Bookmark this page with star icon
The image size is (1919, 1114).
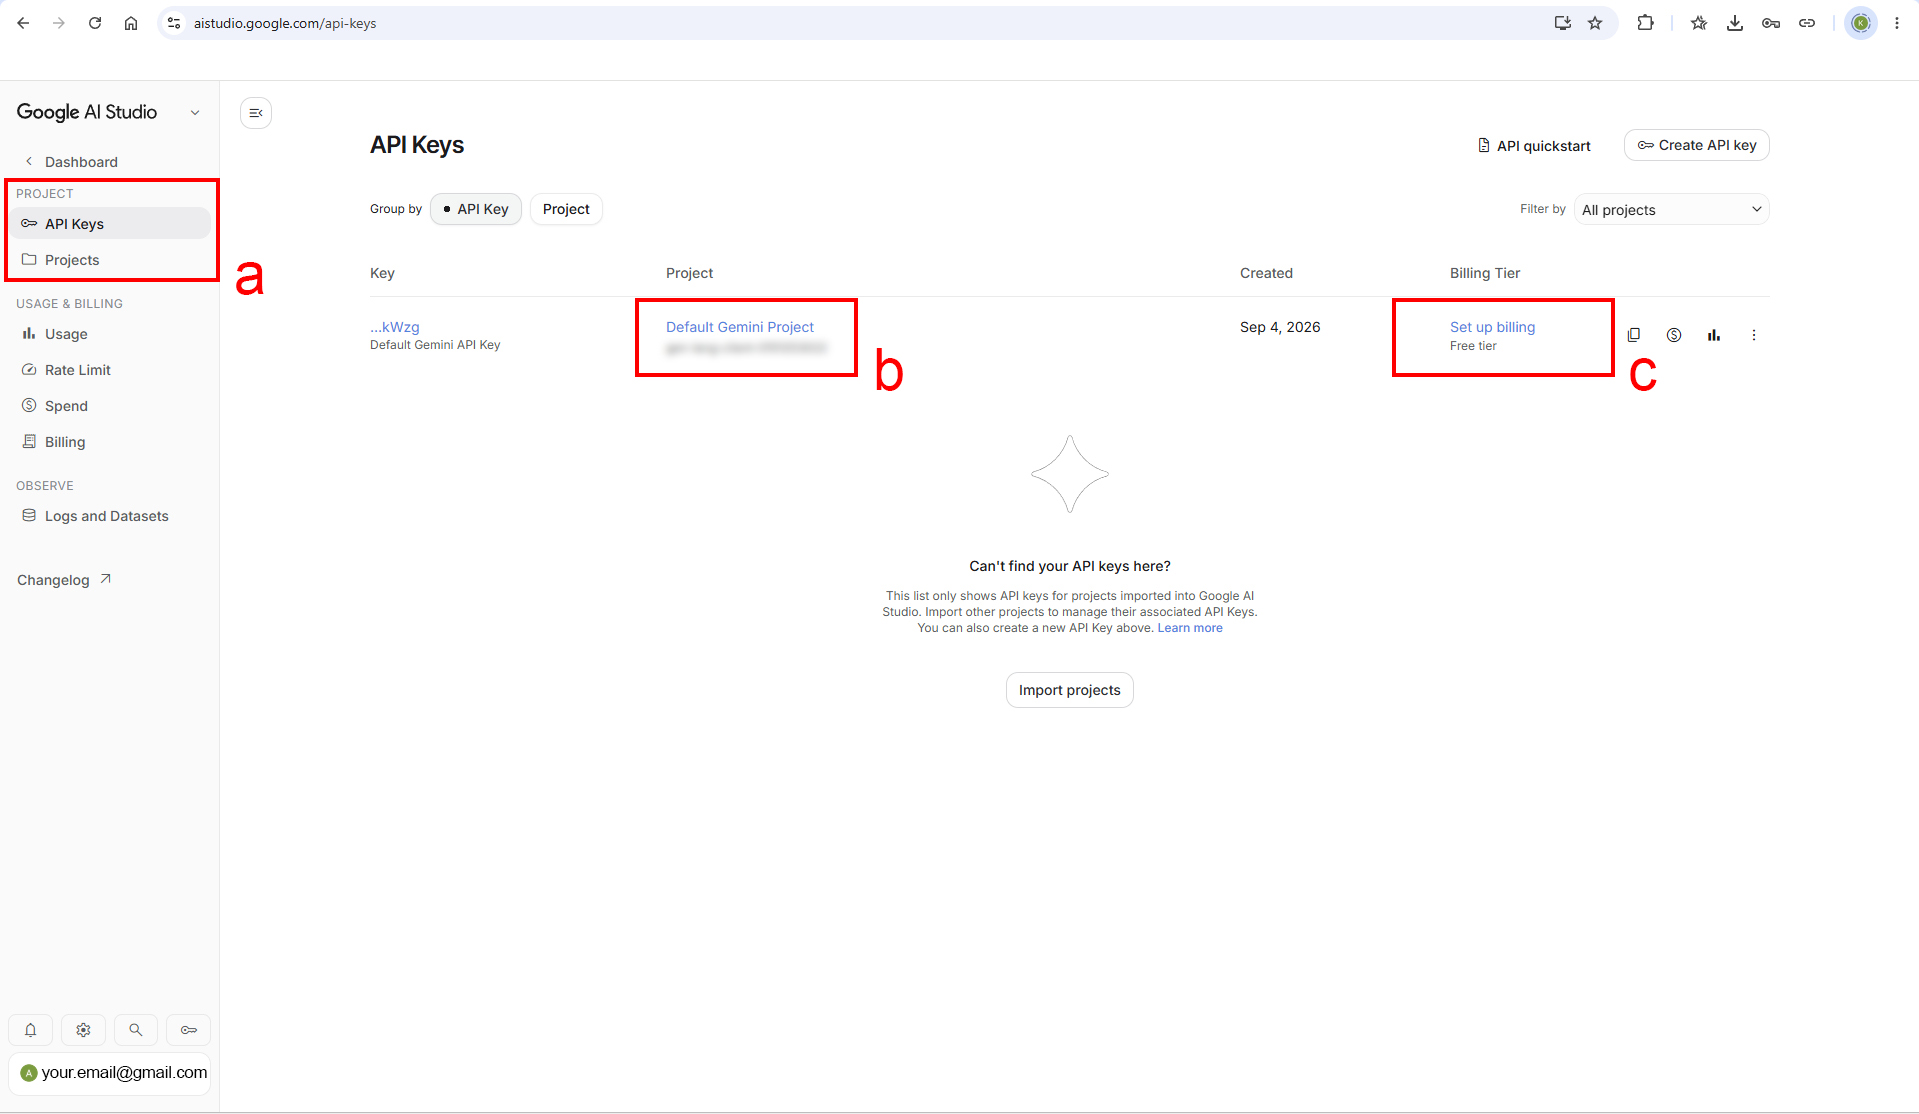point(1595,23)
